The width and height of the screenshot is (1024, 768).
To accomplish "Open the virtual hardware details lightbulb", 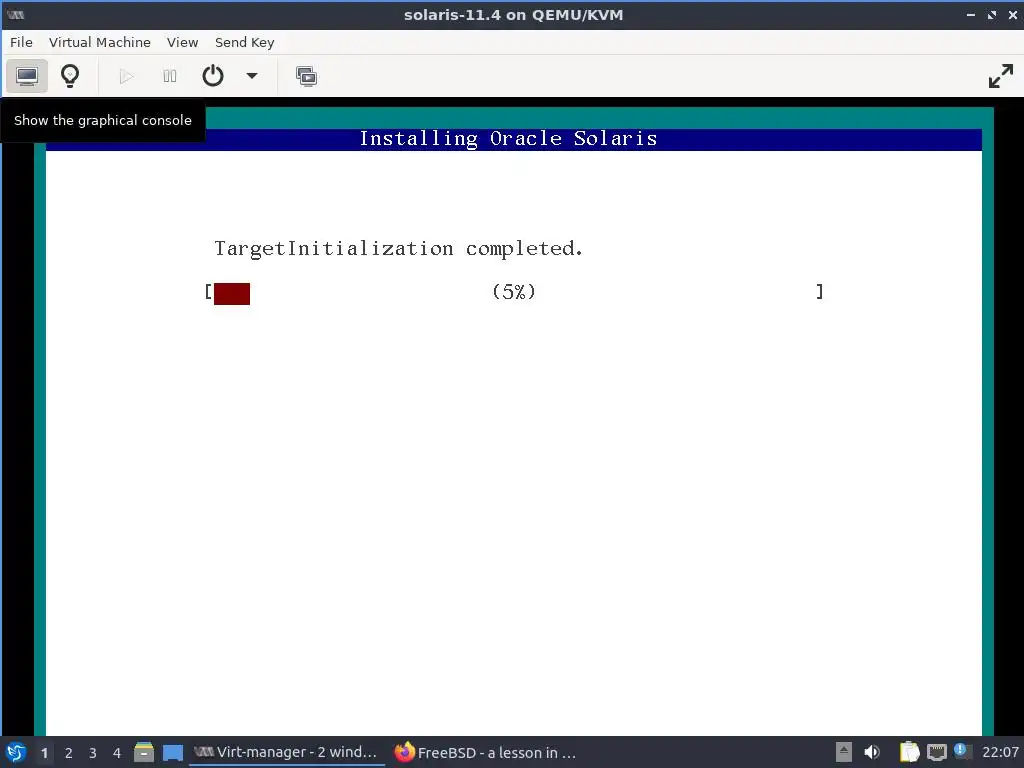I will 70,76.
